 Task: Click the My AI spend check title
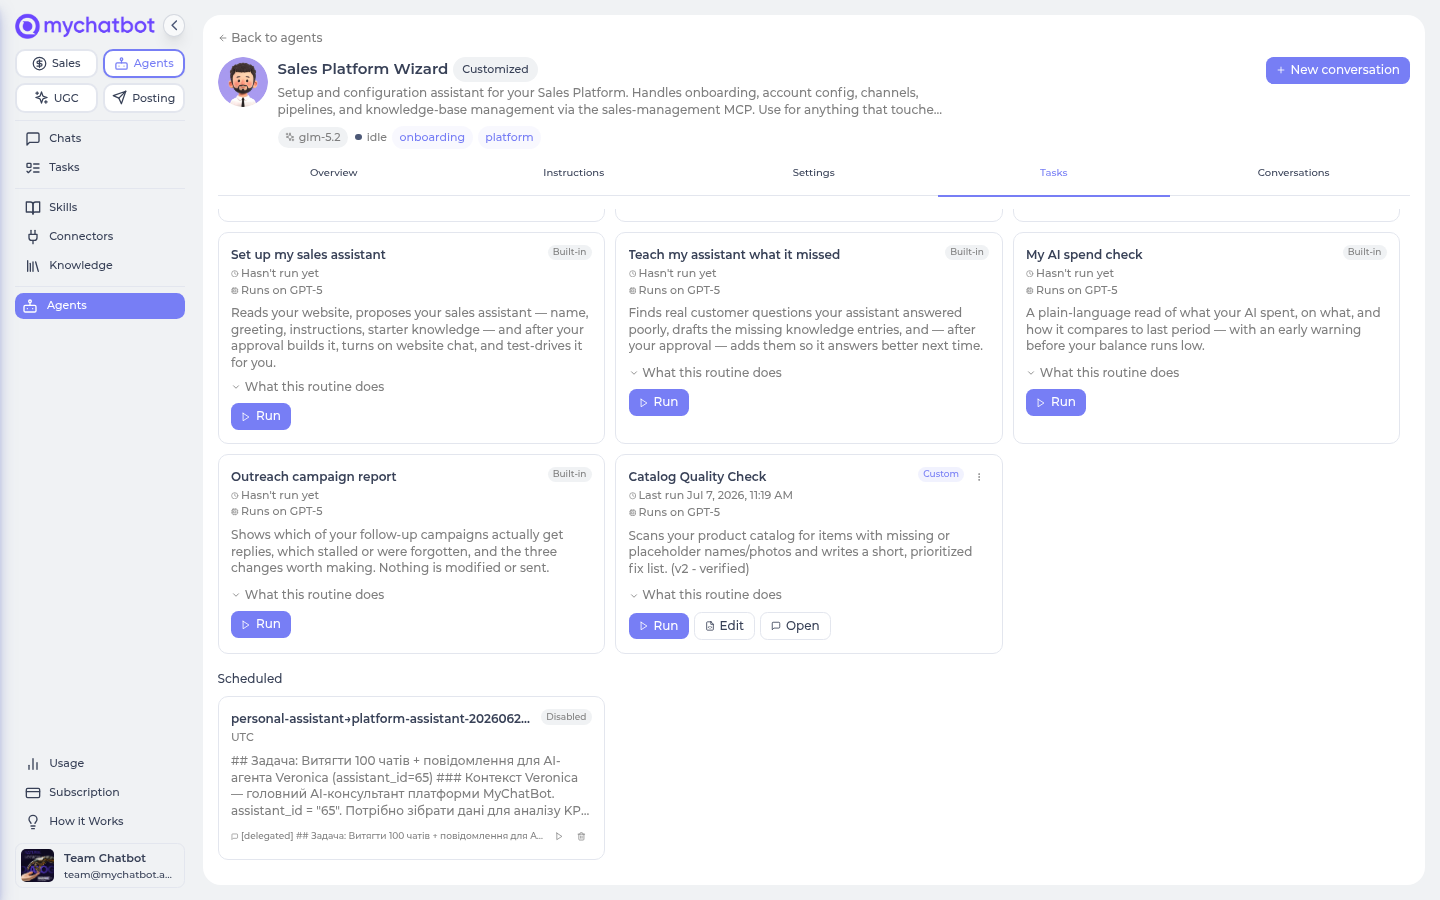click(1084, 255)
